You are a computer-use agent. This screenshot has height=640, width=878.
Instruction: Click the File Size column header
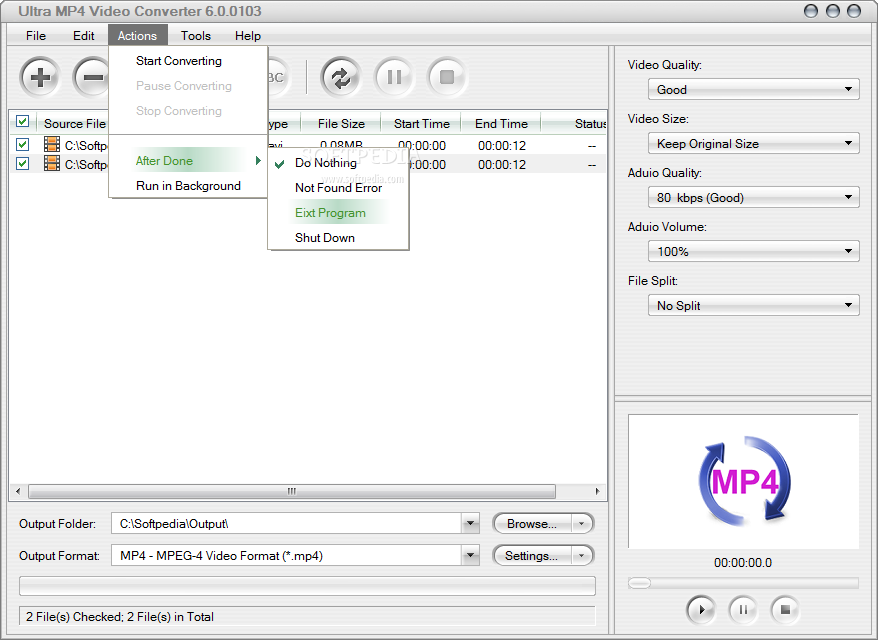coord(341,123)
